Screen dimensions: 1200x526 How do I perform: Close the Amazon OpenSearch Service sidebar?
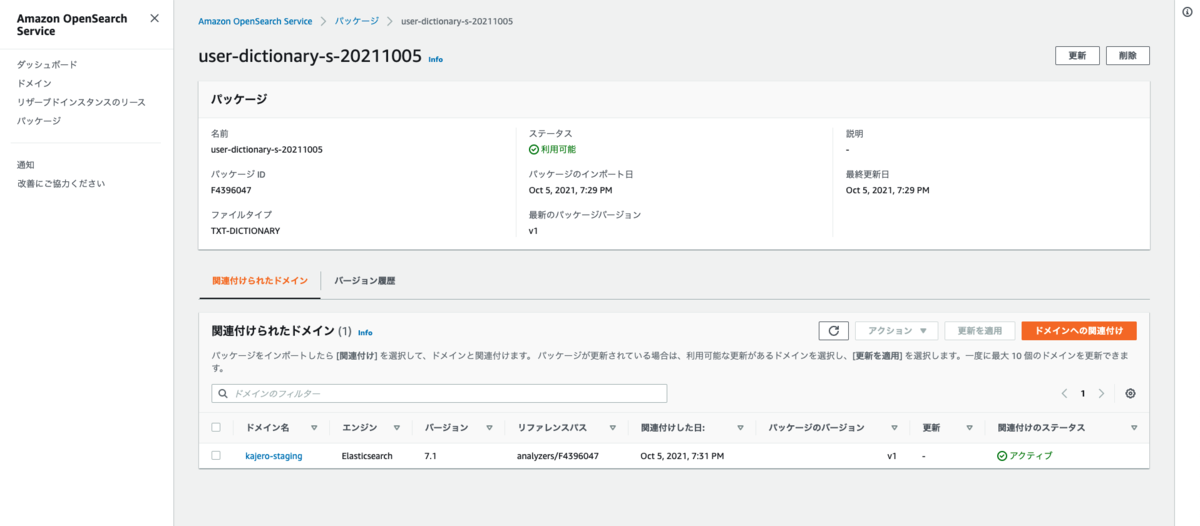pos(154,18)
